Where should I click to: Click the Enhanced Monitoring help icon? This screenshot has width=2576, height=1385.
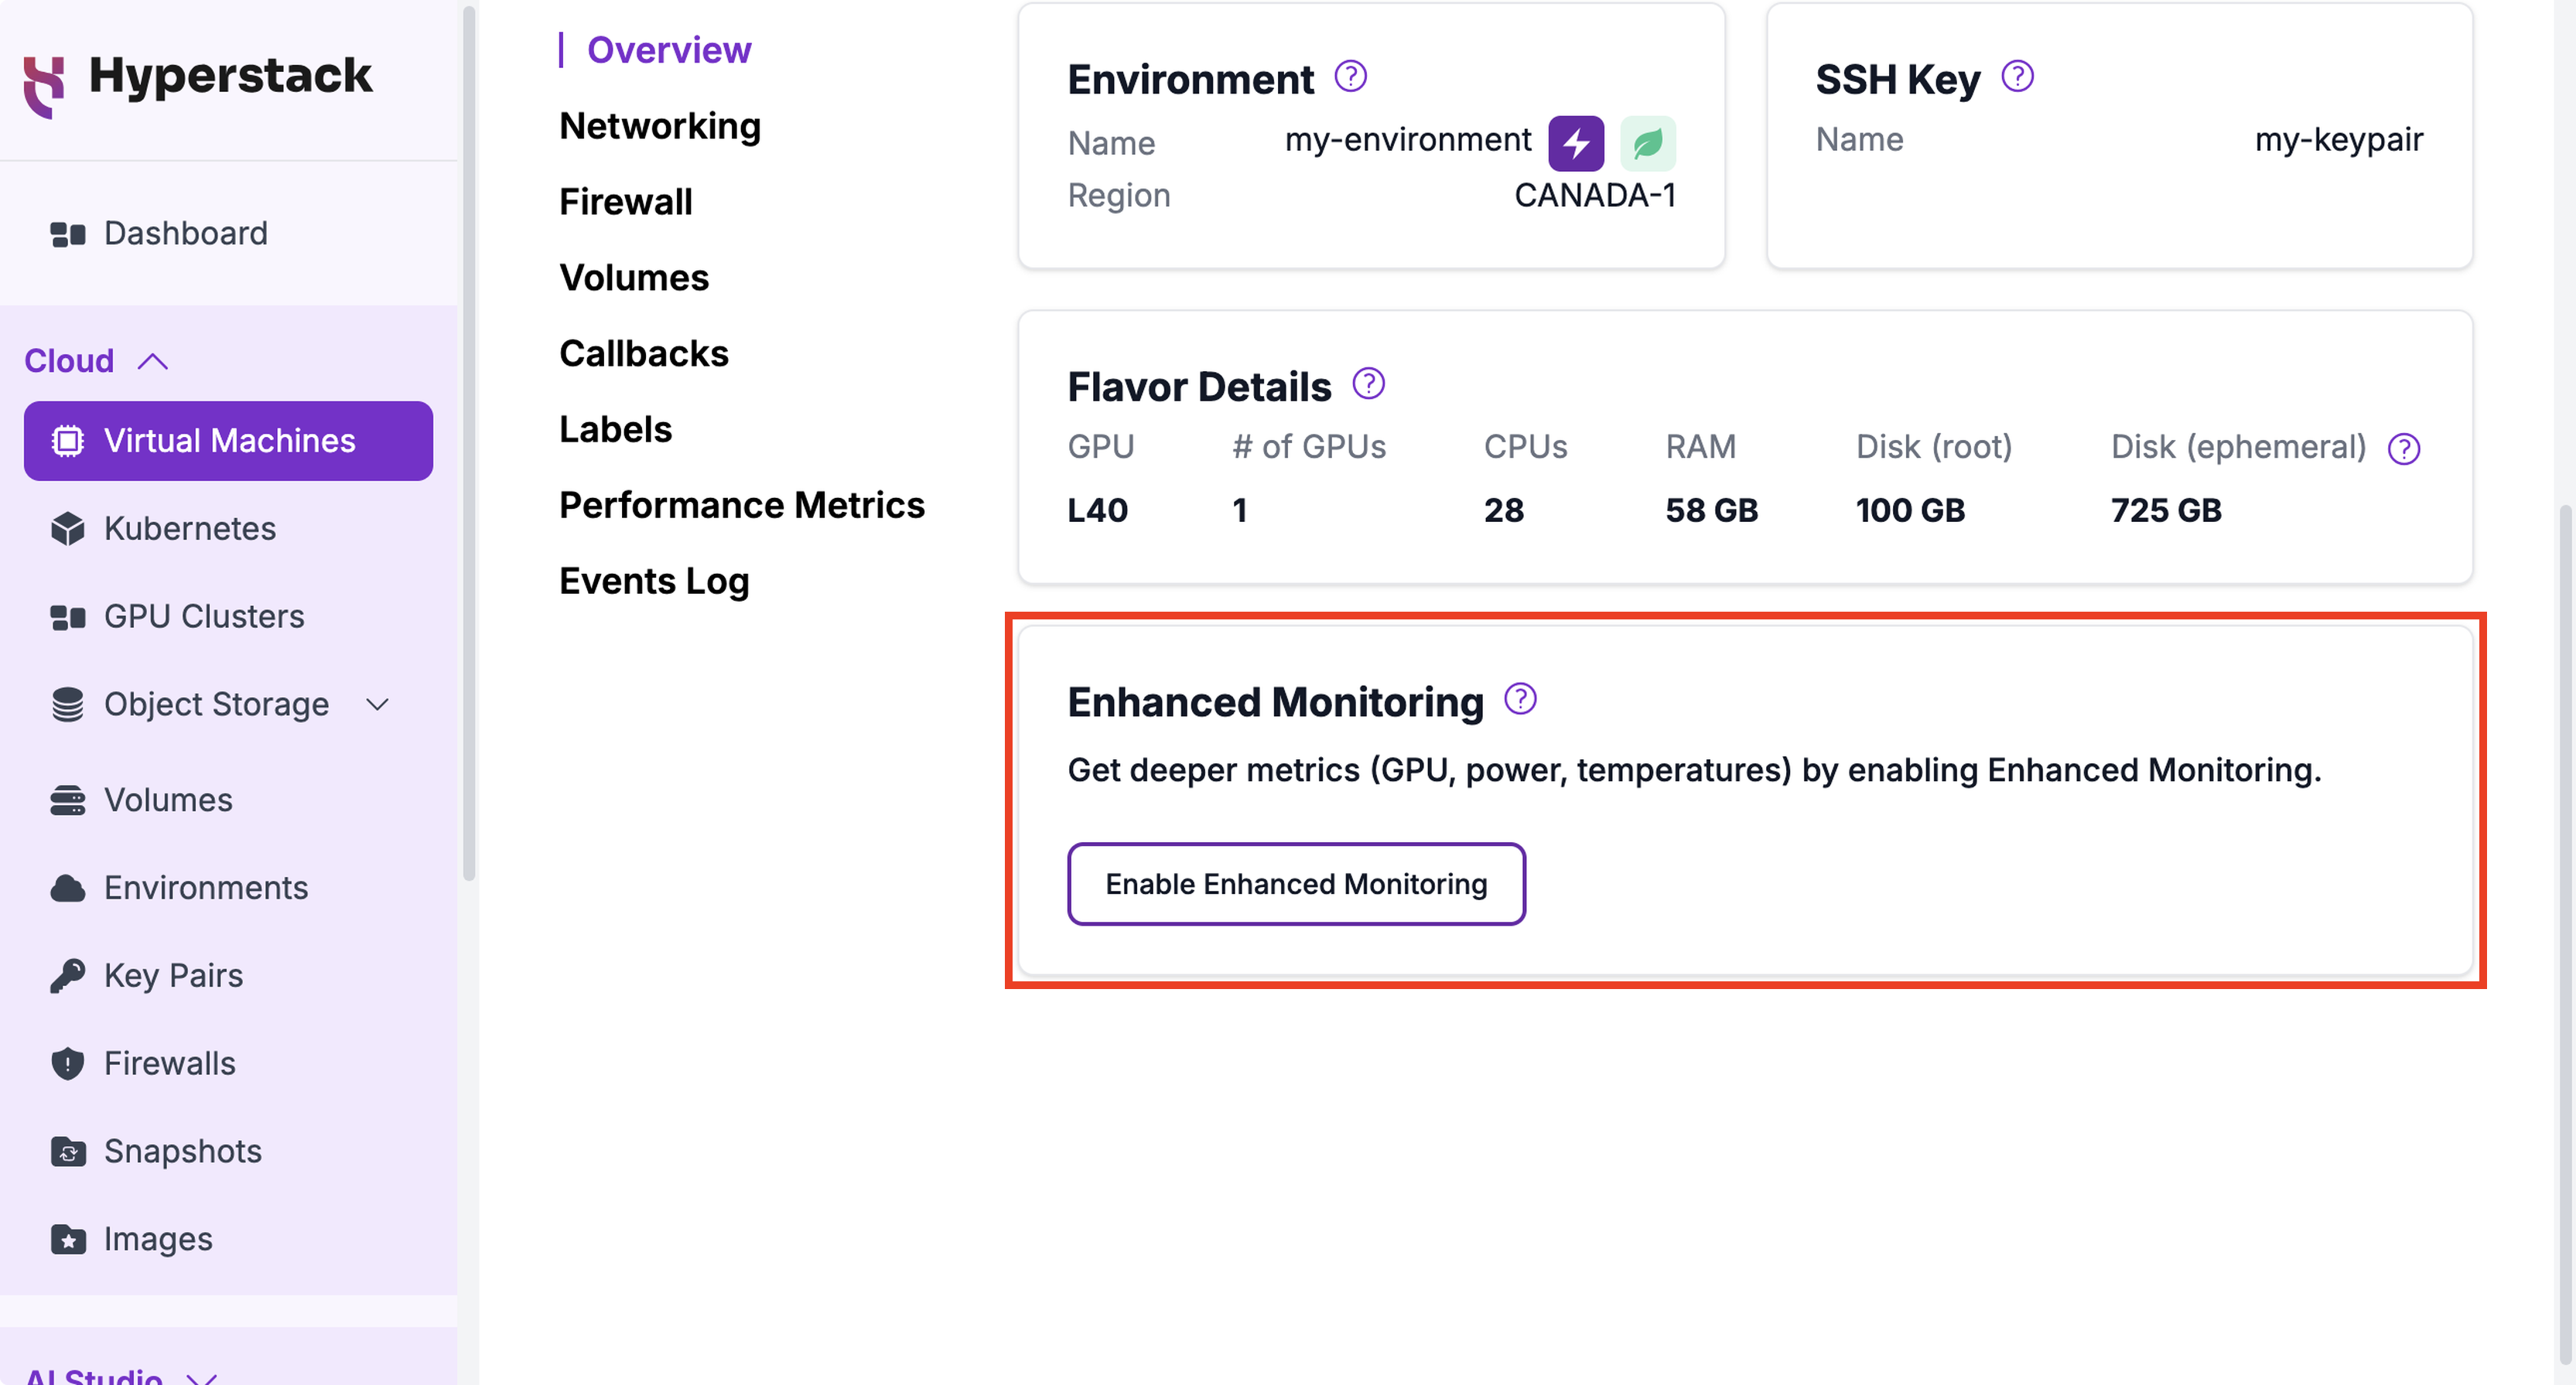1520,699
